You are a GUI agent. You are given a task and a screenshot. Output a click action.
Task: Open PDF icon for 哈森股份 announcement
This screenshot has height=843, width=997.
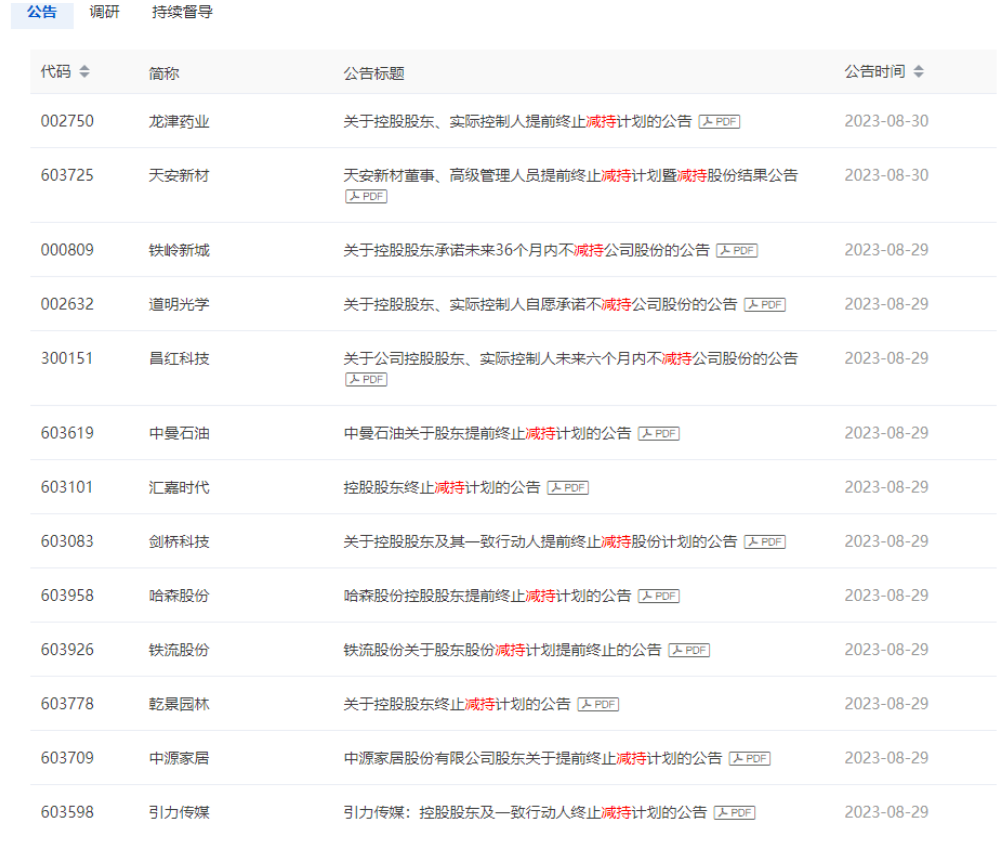tap(659, 596)
